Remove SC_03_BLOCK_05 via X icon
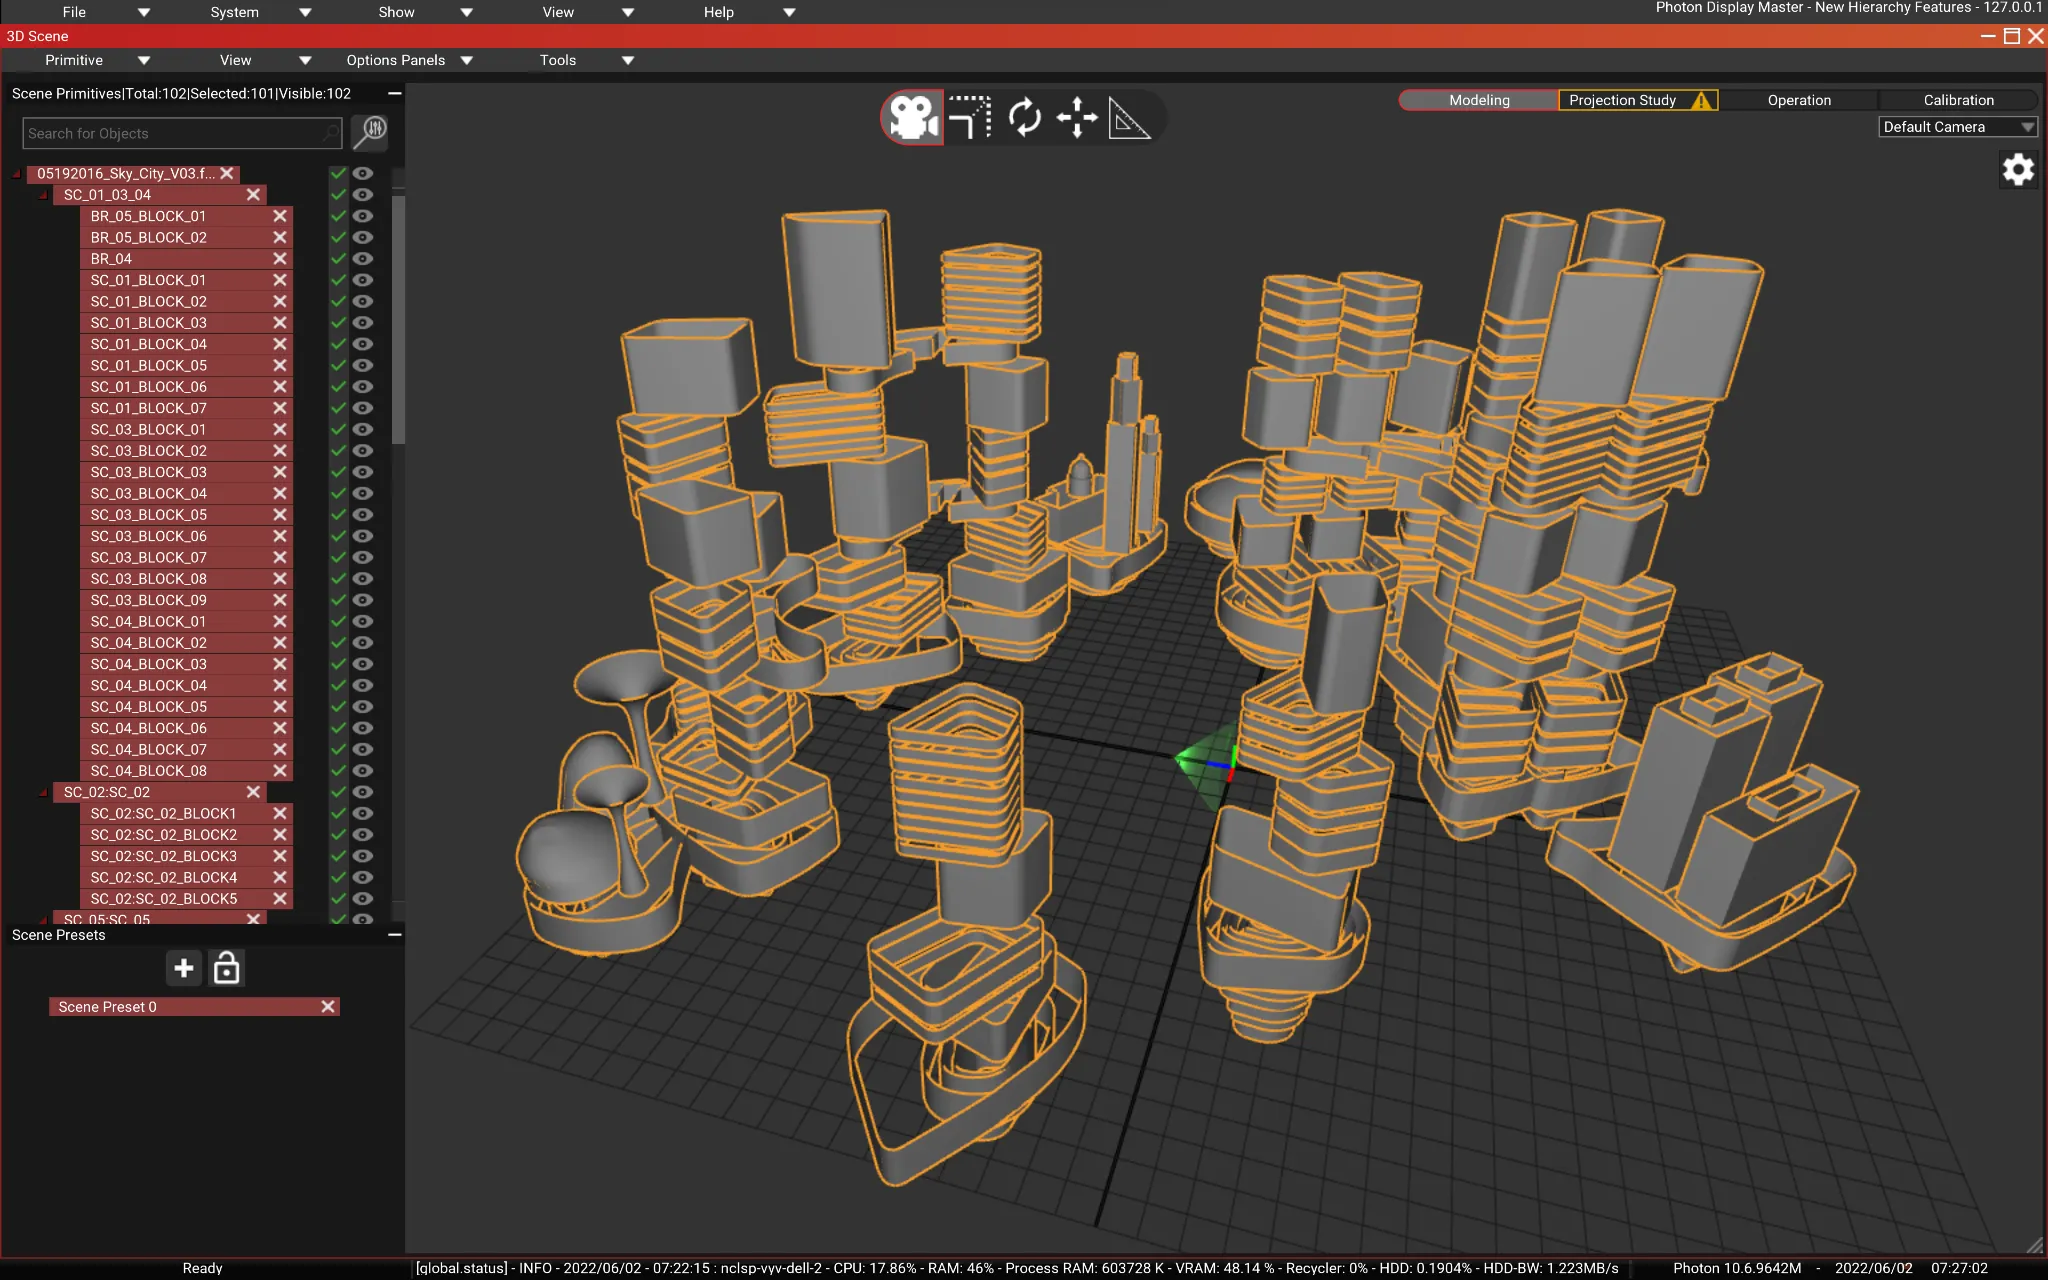Image resolution: width=2048 pixels, height=1280 pixels. [280, 515]
